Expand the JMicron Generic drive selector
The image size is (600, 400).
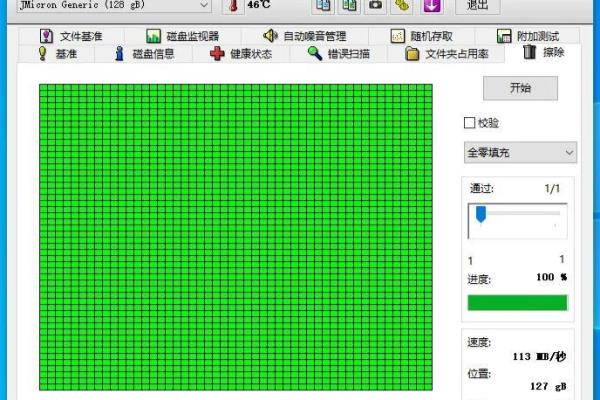tap(204, 5)
